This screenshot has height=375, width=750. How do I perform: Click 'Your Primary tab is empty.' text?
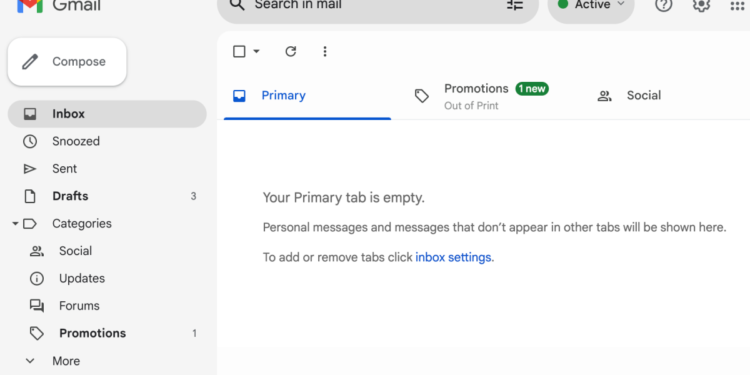[343, 198]
